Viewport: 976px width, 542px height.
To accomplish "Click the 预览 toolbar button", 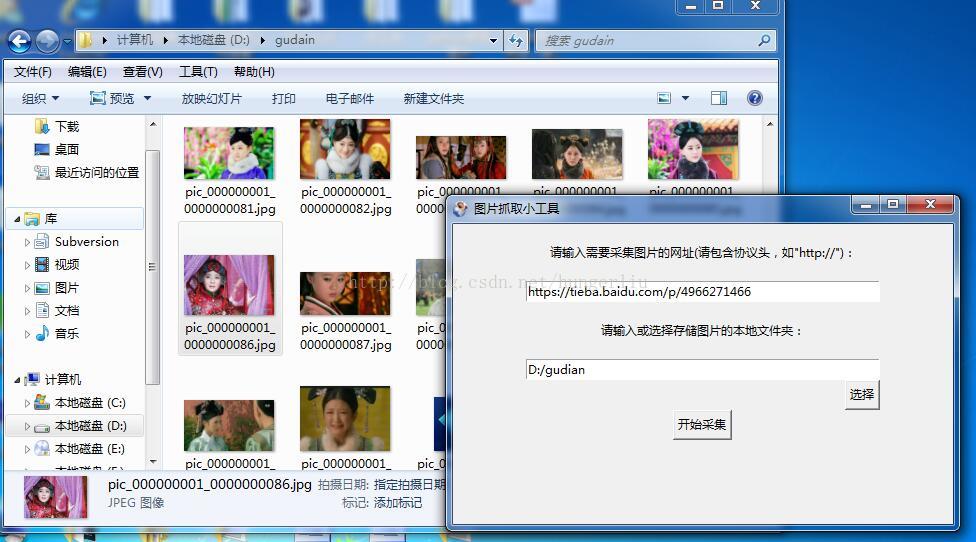I will tap(112, 98).
